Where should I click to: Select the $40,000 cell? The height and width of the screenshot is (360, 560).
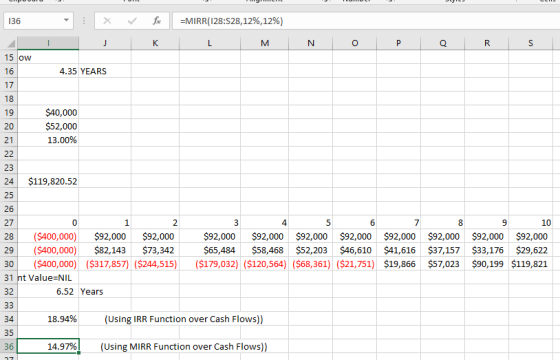[x=48, y=112]
